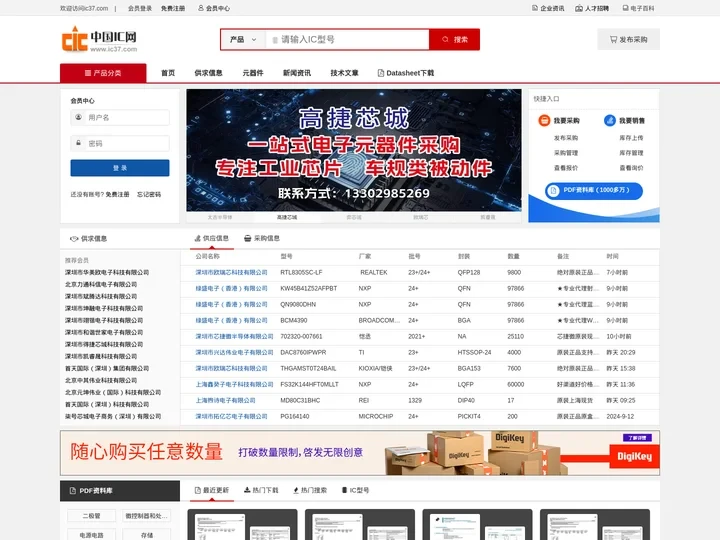
Task: Click the 免费注册 link in top bar
Action: (173, 8)
